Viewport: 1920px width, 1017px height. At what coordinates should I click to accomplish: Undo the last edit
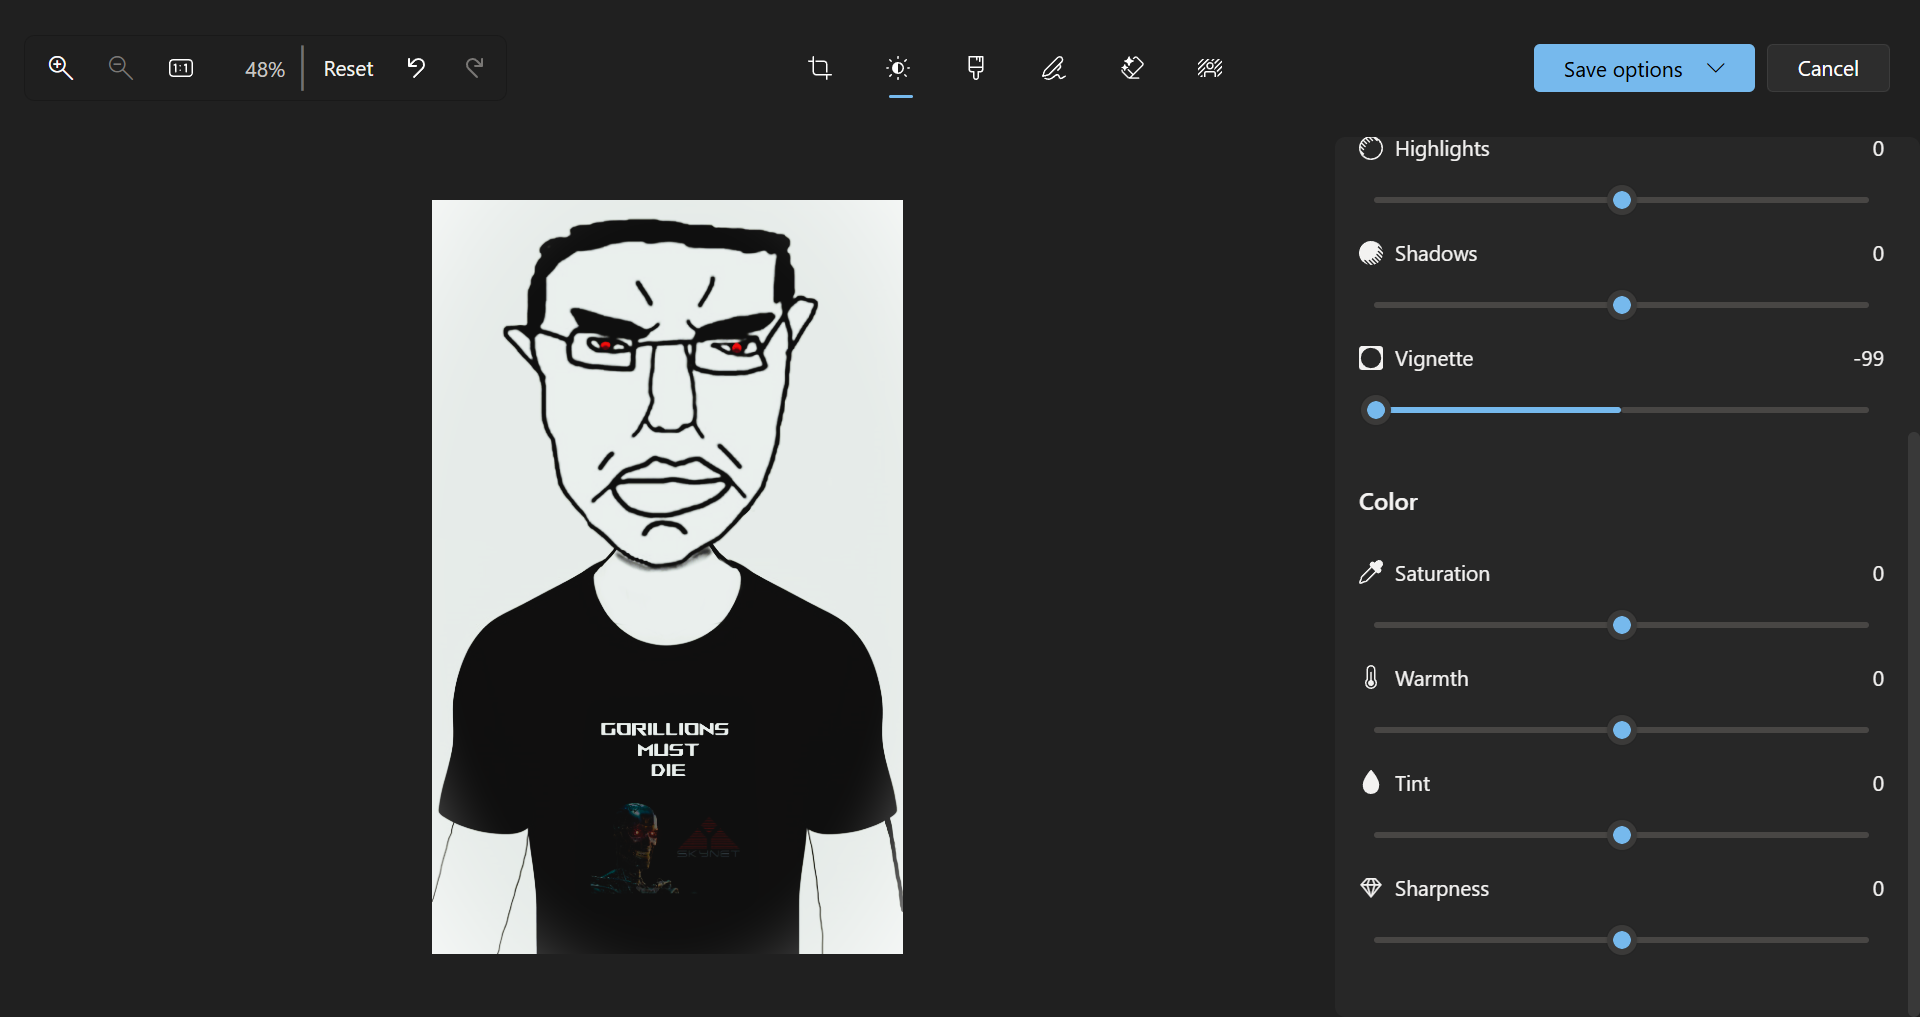coord(416,68)
